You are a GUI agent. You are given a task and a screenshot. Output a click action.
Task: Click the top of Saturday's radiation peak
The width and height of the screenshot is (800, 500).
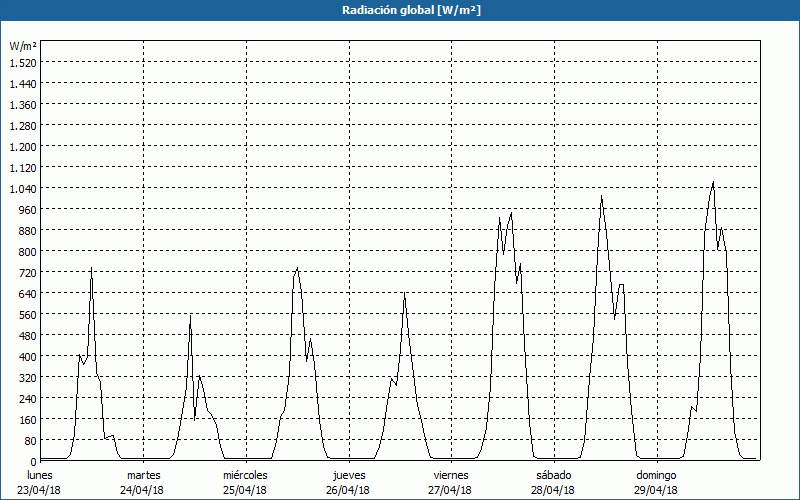(x=601, y=196)
